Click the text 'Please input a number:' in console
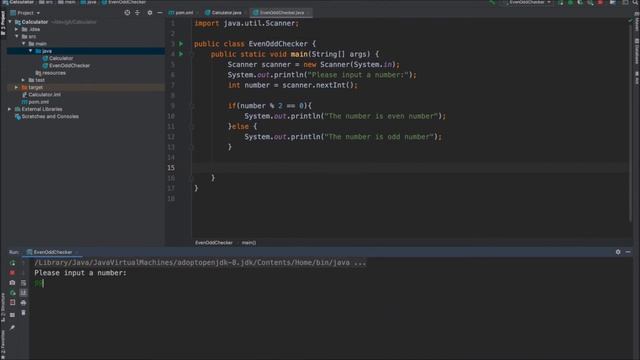640x360 pixels. 80,273
